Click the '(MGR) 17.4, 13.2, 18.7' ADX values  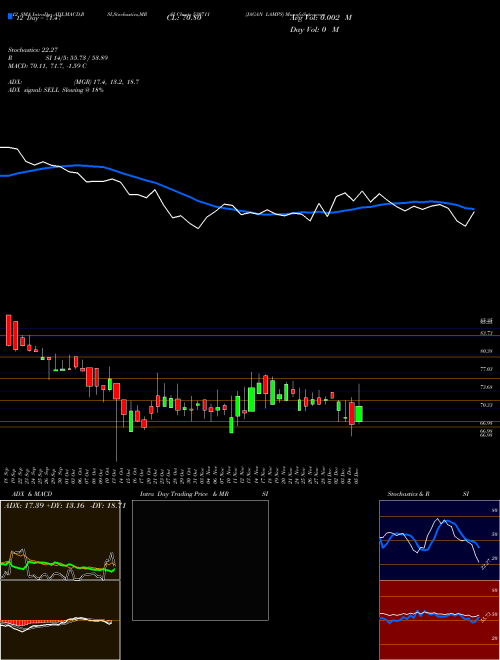[106, 82]
